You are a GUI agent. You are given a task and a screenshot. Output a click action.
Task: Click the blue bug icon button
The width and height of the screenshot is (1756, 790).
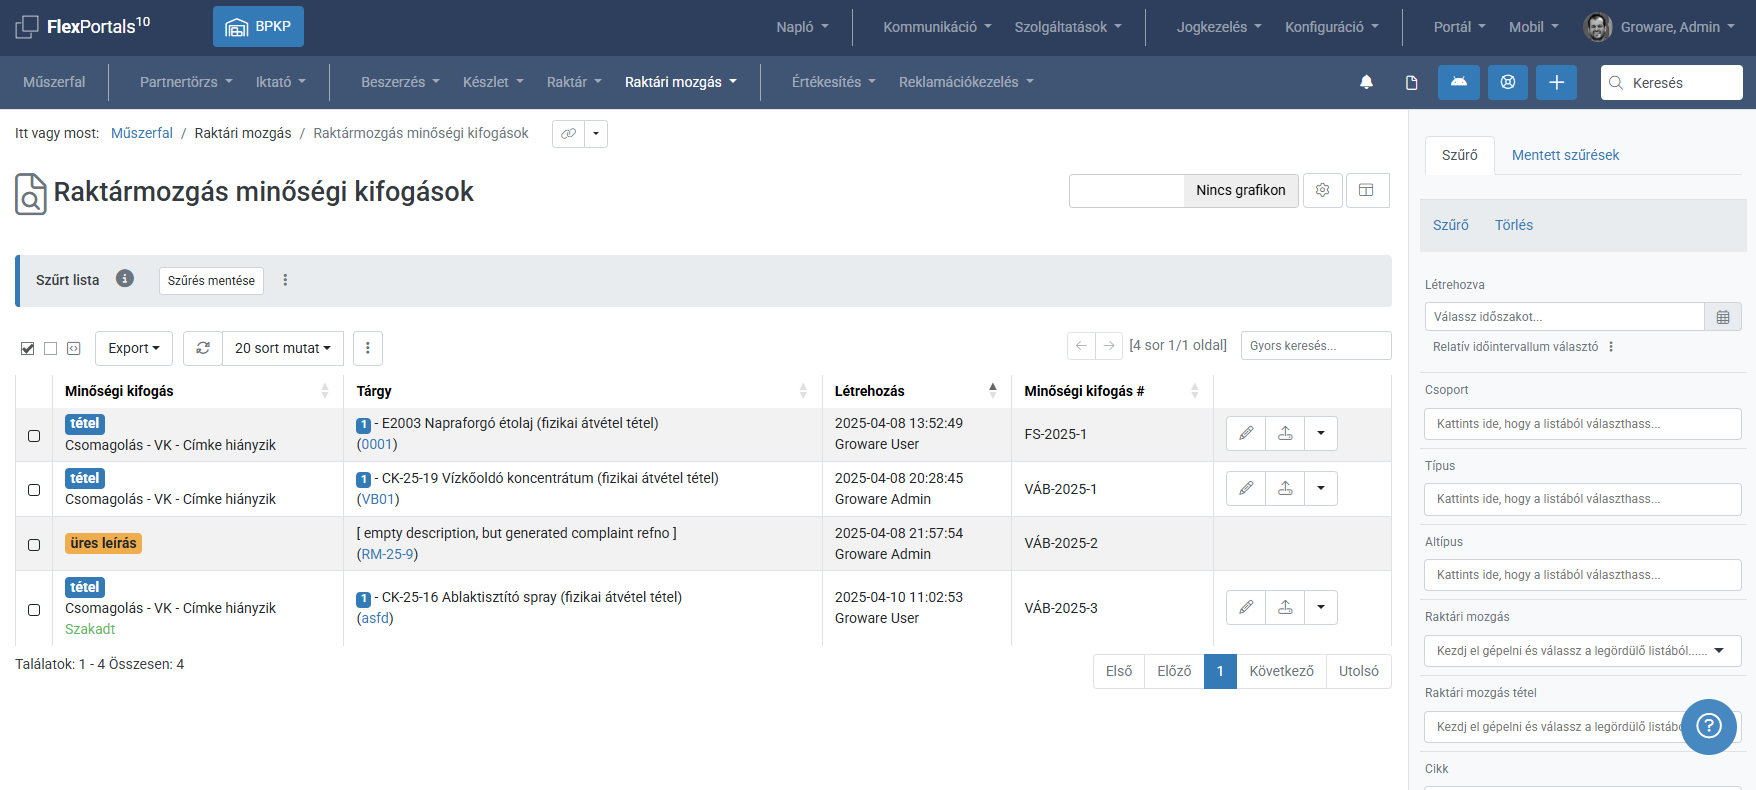click(1459, 82)
